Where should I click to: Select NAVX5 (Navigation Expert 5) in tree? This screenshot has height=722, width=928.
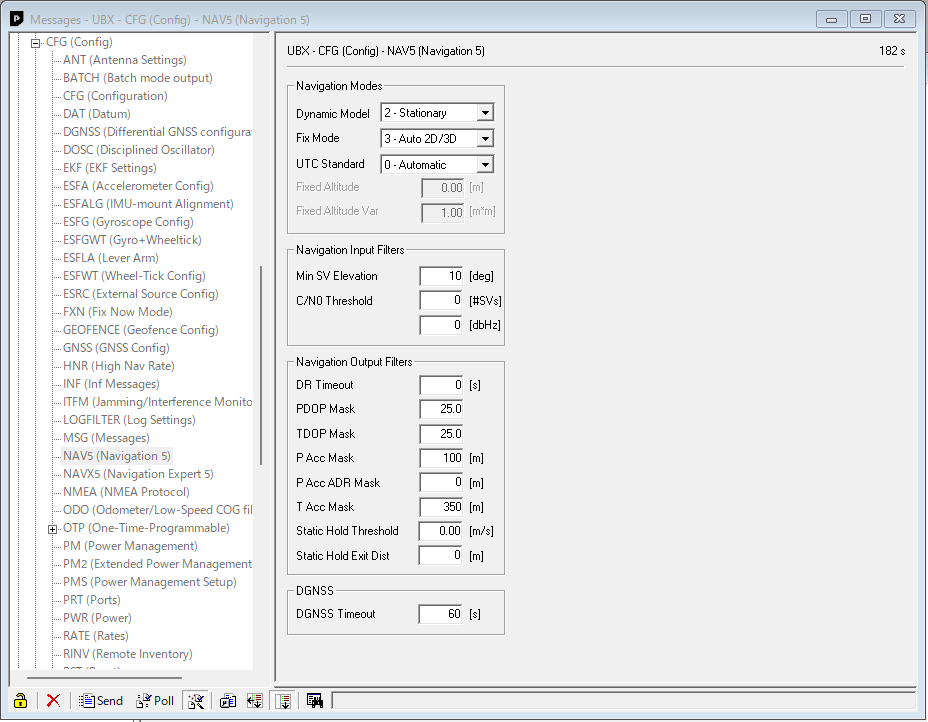click(x=138, y=474)
